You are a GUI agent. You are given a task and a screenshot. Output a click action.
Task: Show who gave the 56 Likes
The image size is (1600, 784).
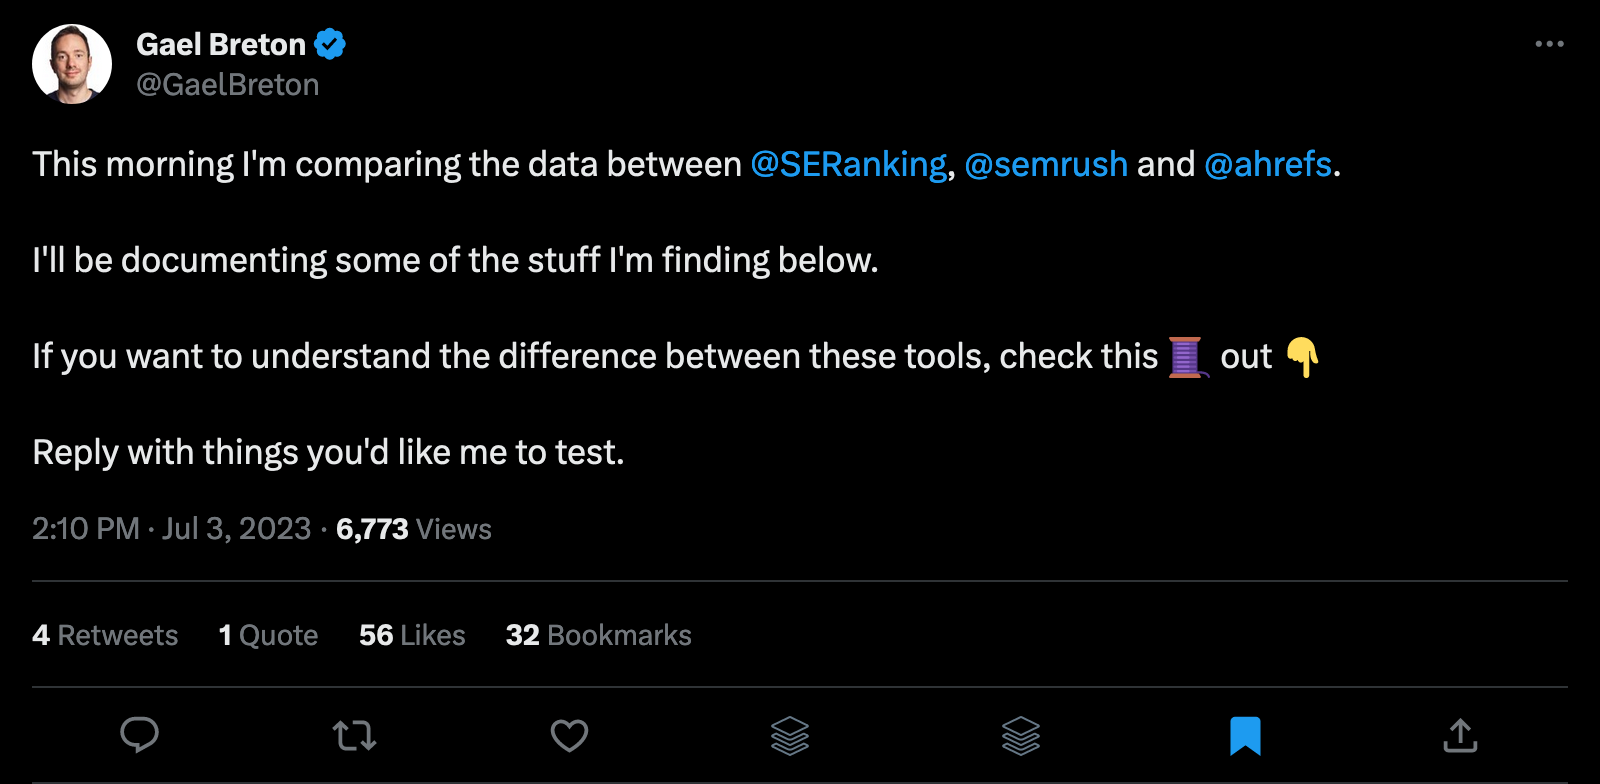(x=412, y=635)
